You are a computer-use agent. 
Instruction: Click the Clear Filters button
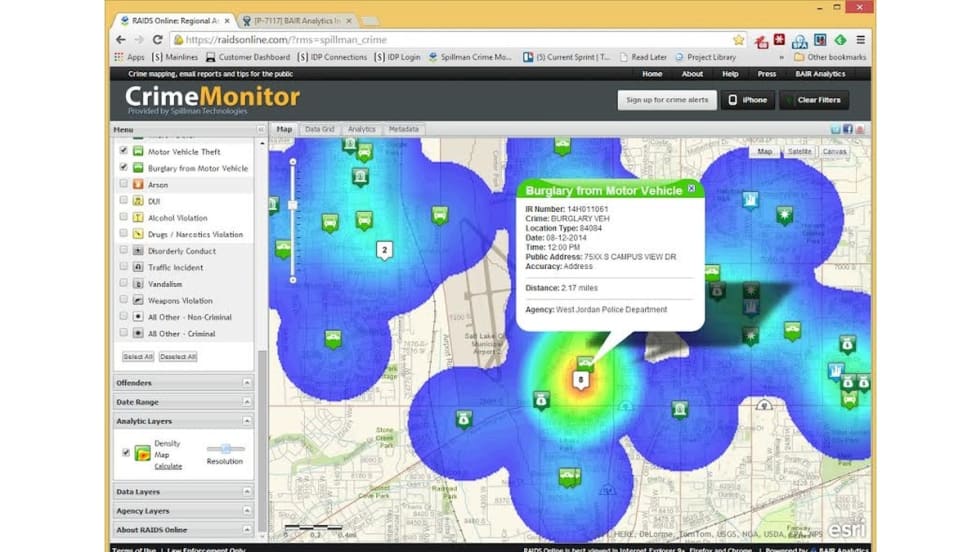(x=816, y=100)
